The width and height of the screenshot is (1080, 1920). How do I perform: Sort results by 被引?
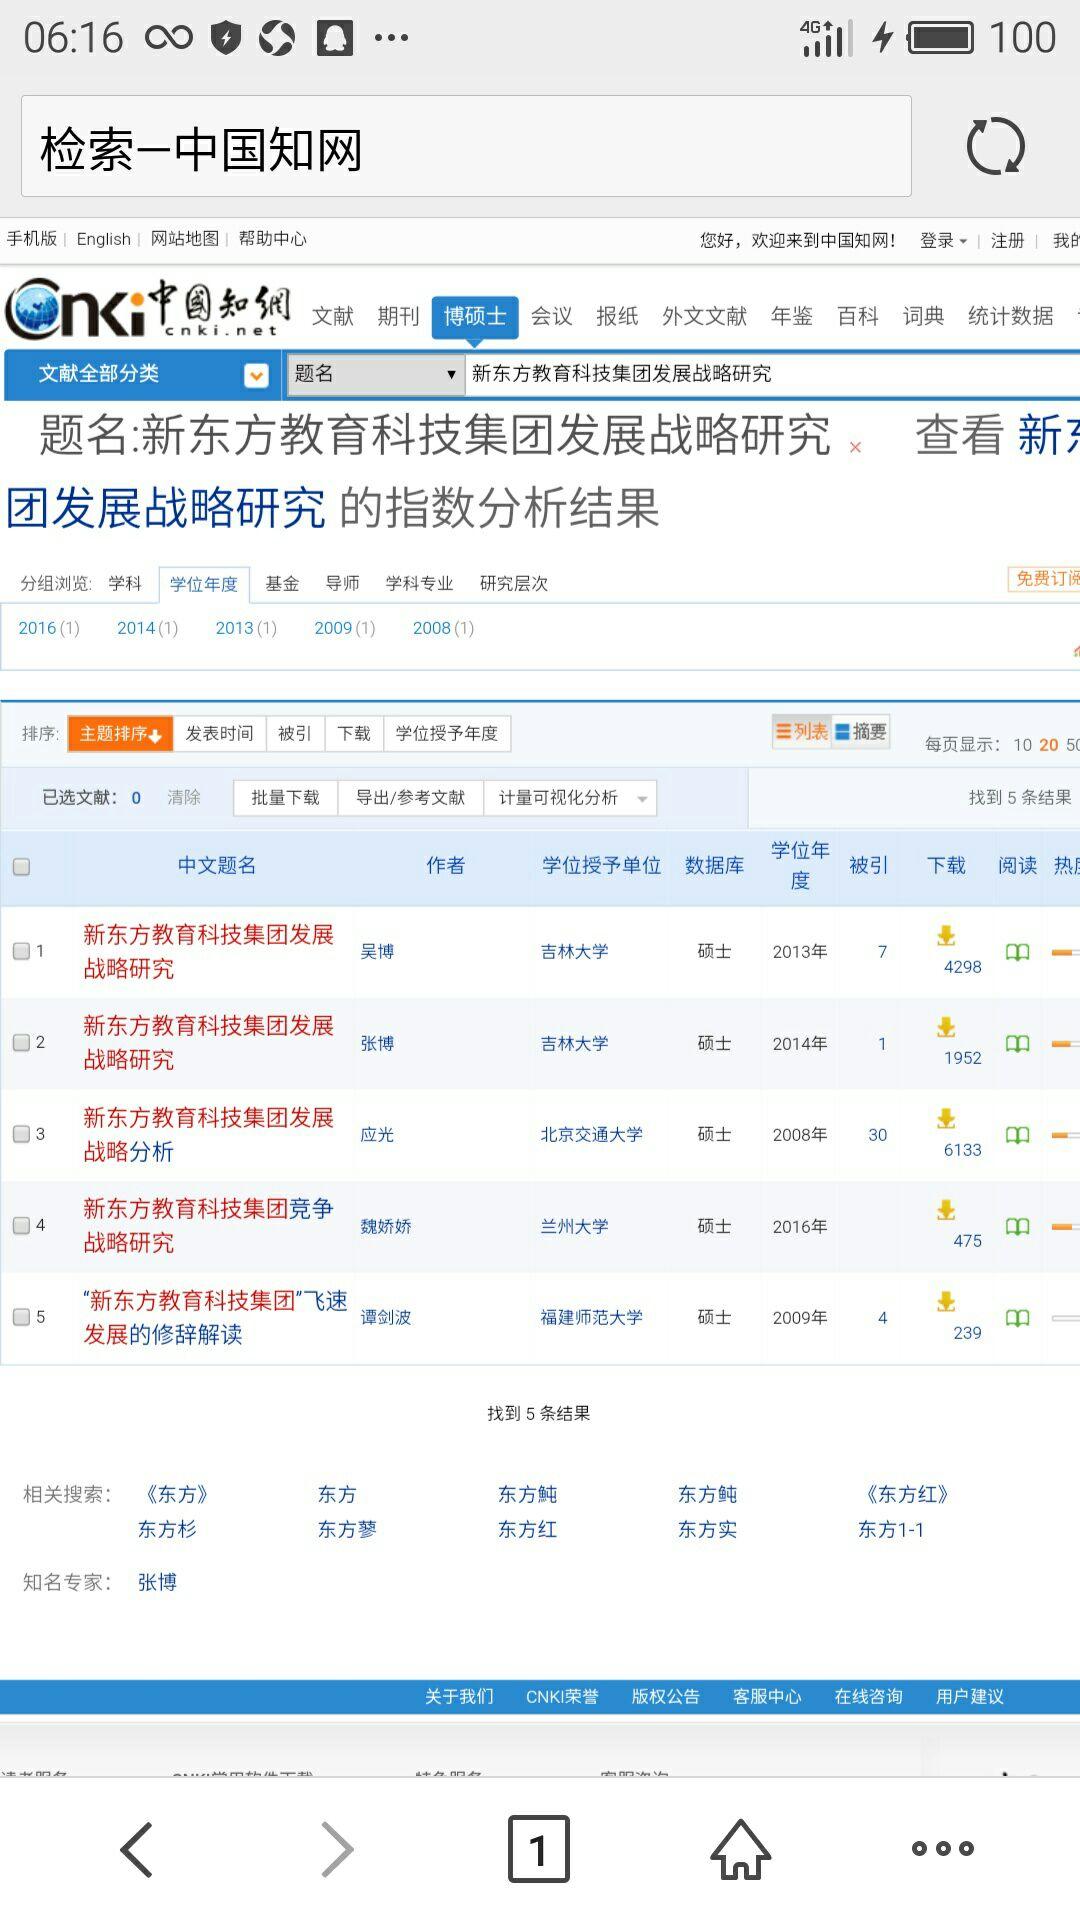click(x=294, y=734)
